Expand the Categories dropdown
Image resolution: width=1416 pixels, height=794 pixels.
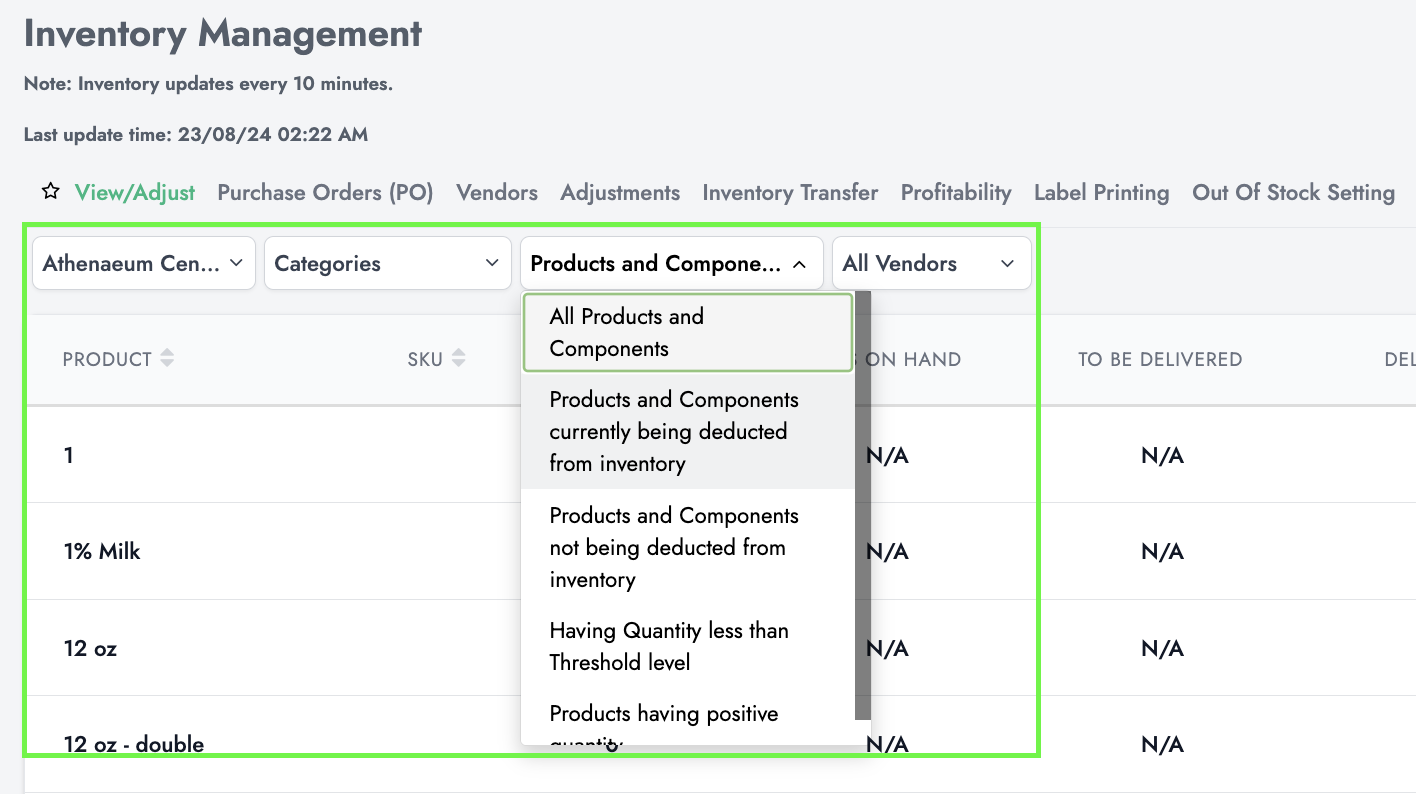(x=386, y=264)
